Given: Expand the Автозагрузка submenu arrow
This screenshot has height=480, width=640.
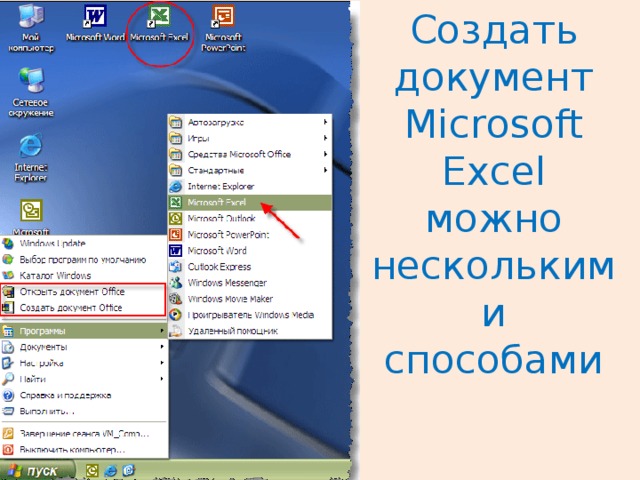Looking at the screenshot, I should tap(325, 122).
